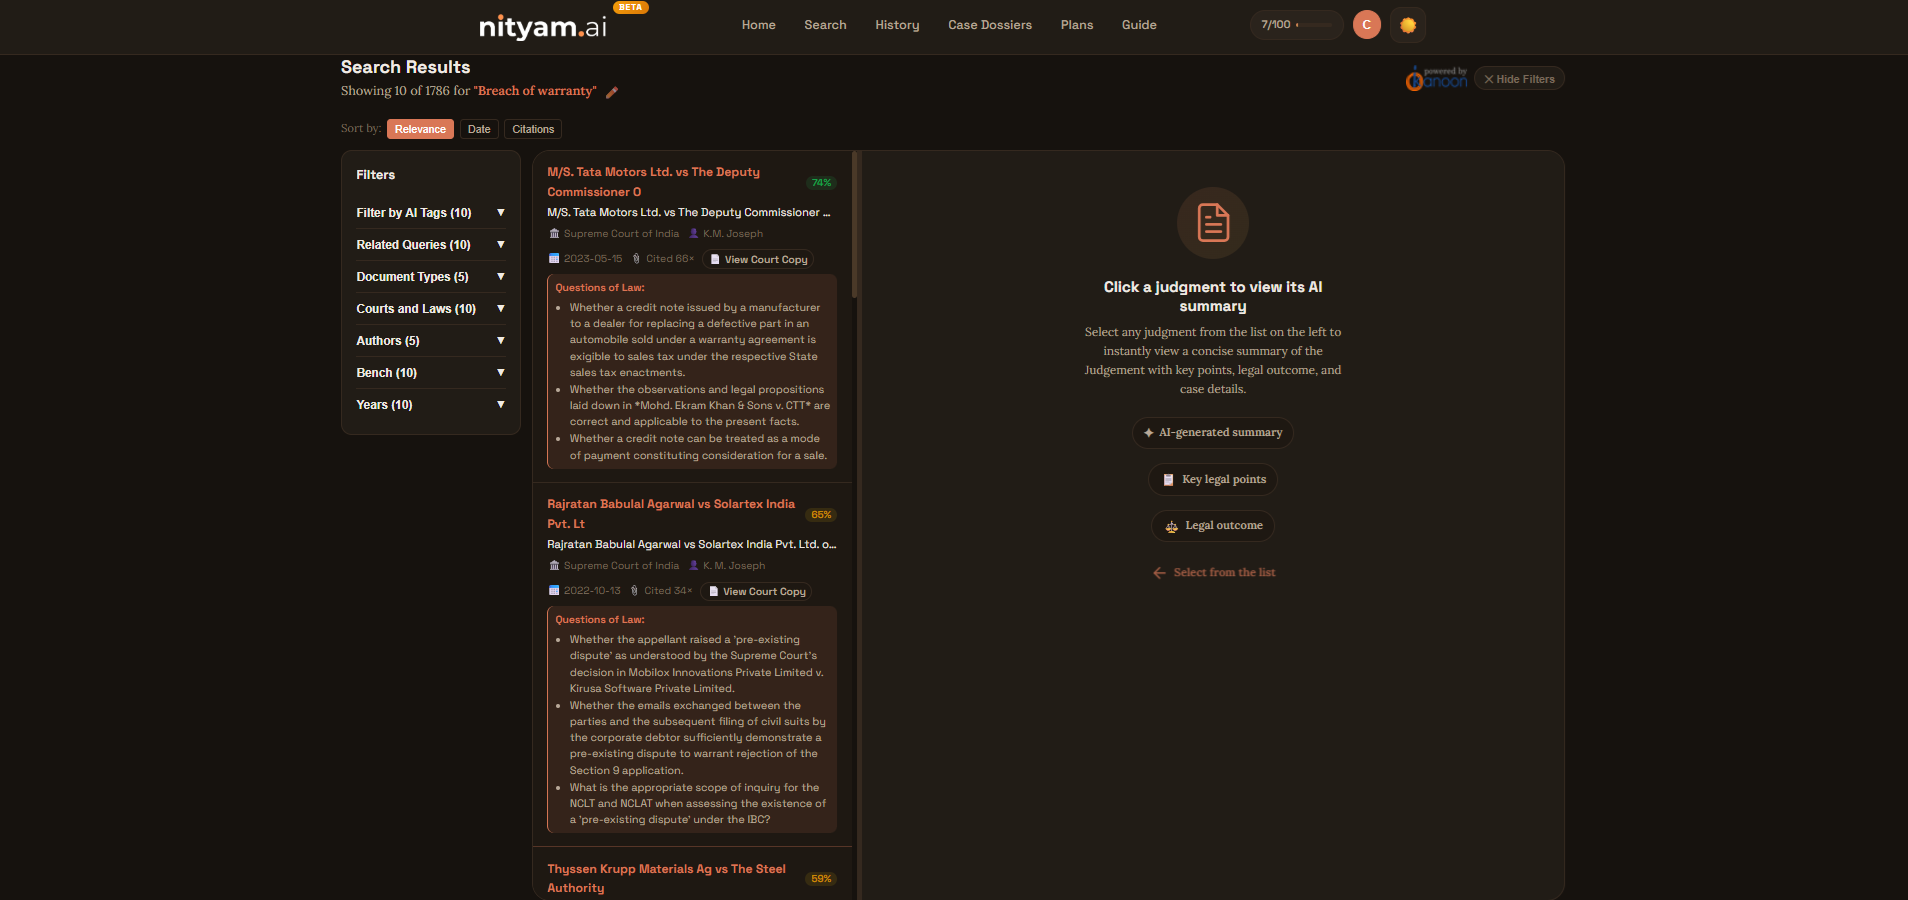Open the Case Dossiers menu
This screenshot has width=1908, height=900.
click(989, 25)
